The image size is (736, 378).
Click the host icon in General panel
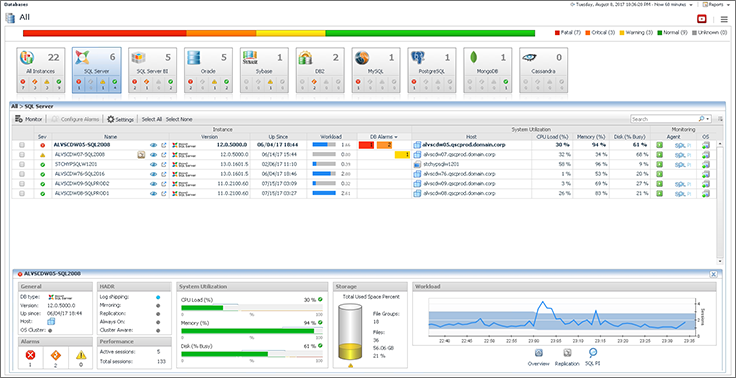click(51, 322)
